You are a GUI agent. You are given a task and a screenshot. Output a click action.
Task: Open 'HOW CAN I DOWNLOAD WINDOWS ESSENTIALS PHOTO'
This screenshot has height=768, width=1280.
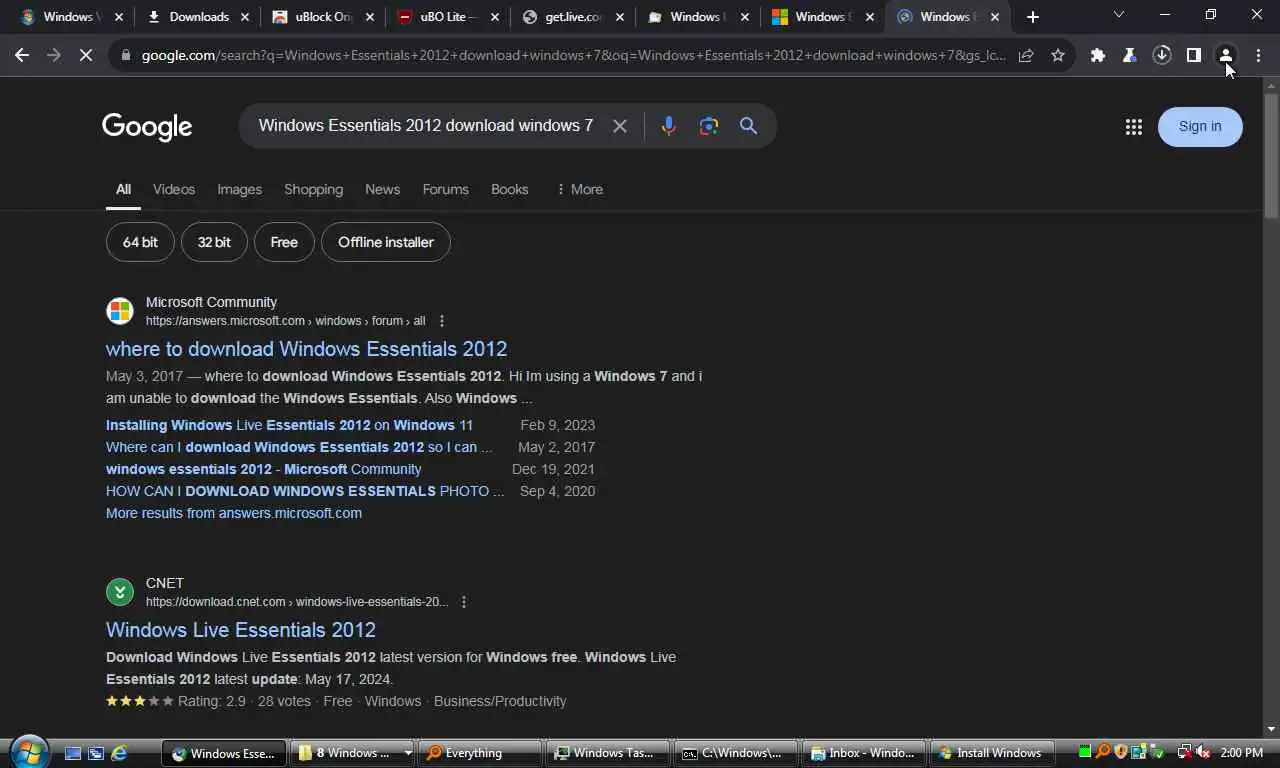305,491
